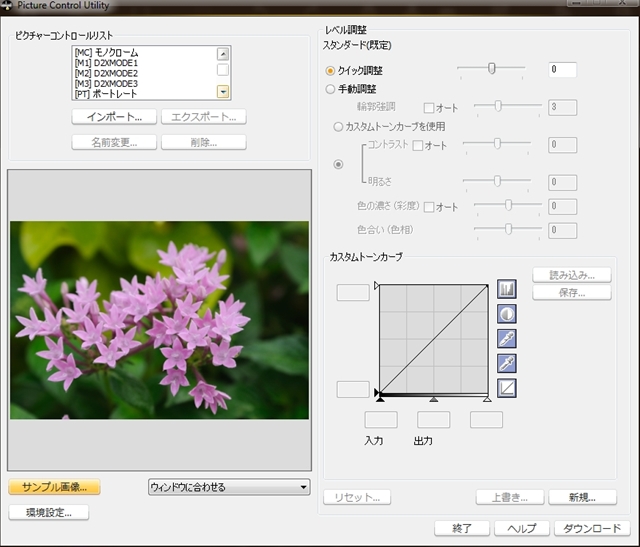The height and width of the screenshot is (547, 640).
Task: Click the midpoint gray triangle under curve
Action: pos(433,399)
